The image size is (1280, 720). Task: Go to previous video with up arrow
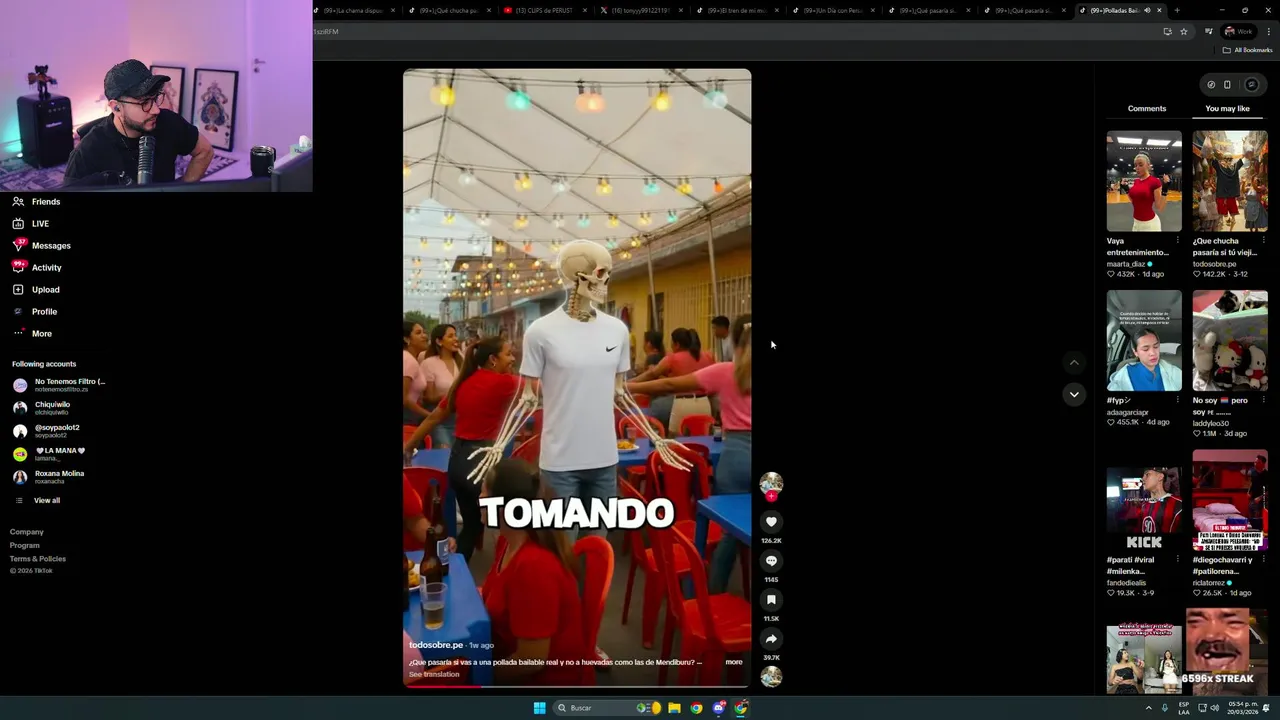click(1074, 363)
